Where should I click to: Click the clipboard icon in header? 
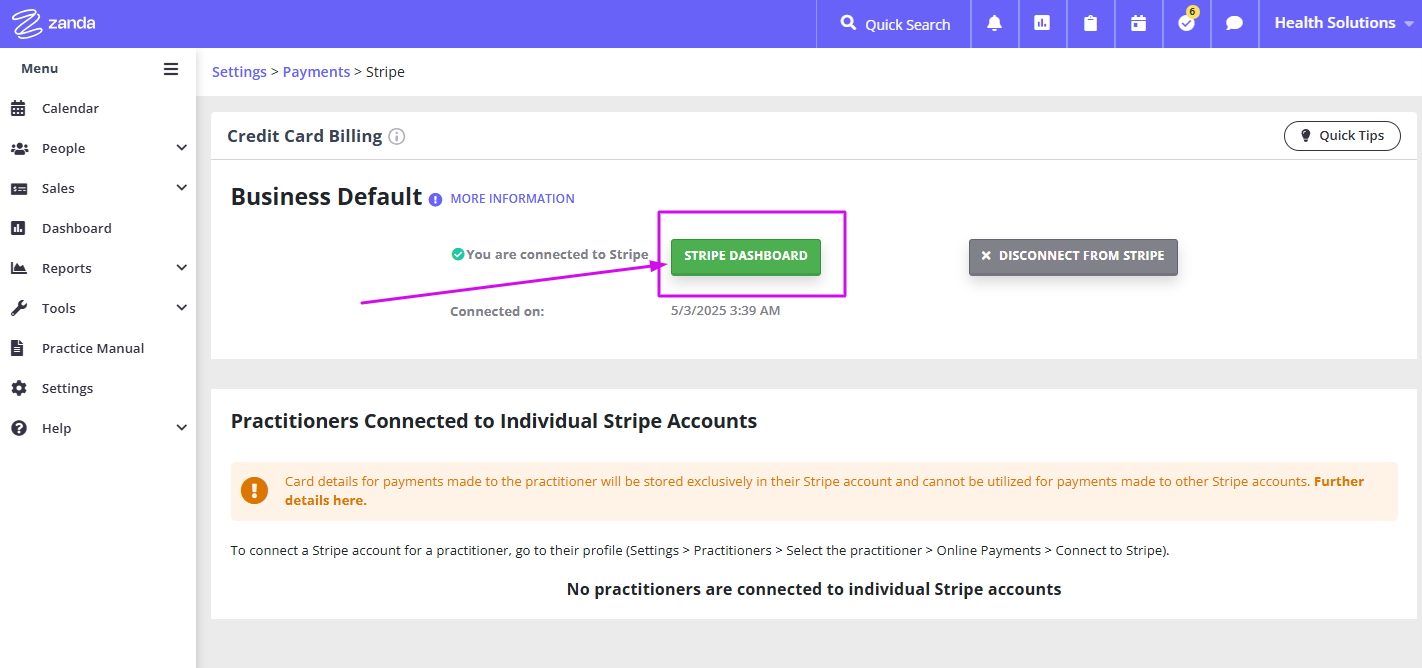point(1090,24)
